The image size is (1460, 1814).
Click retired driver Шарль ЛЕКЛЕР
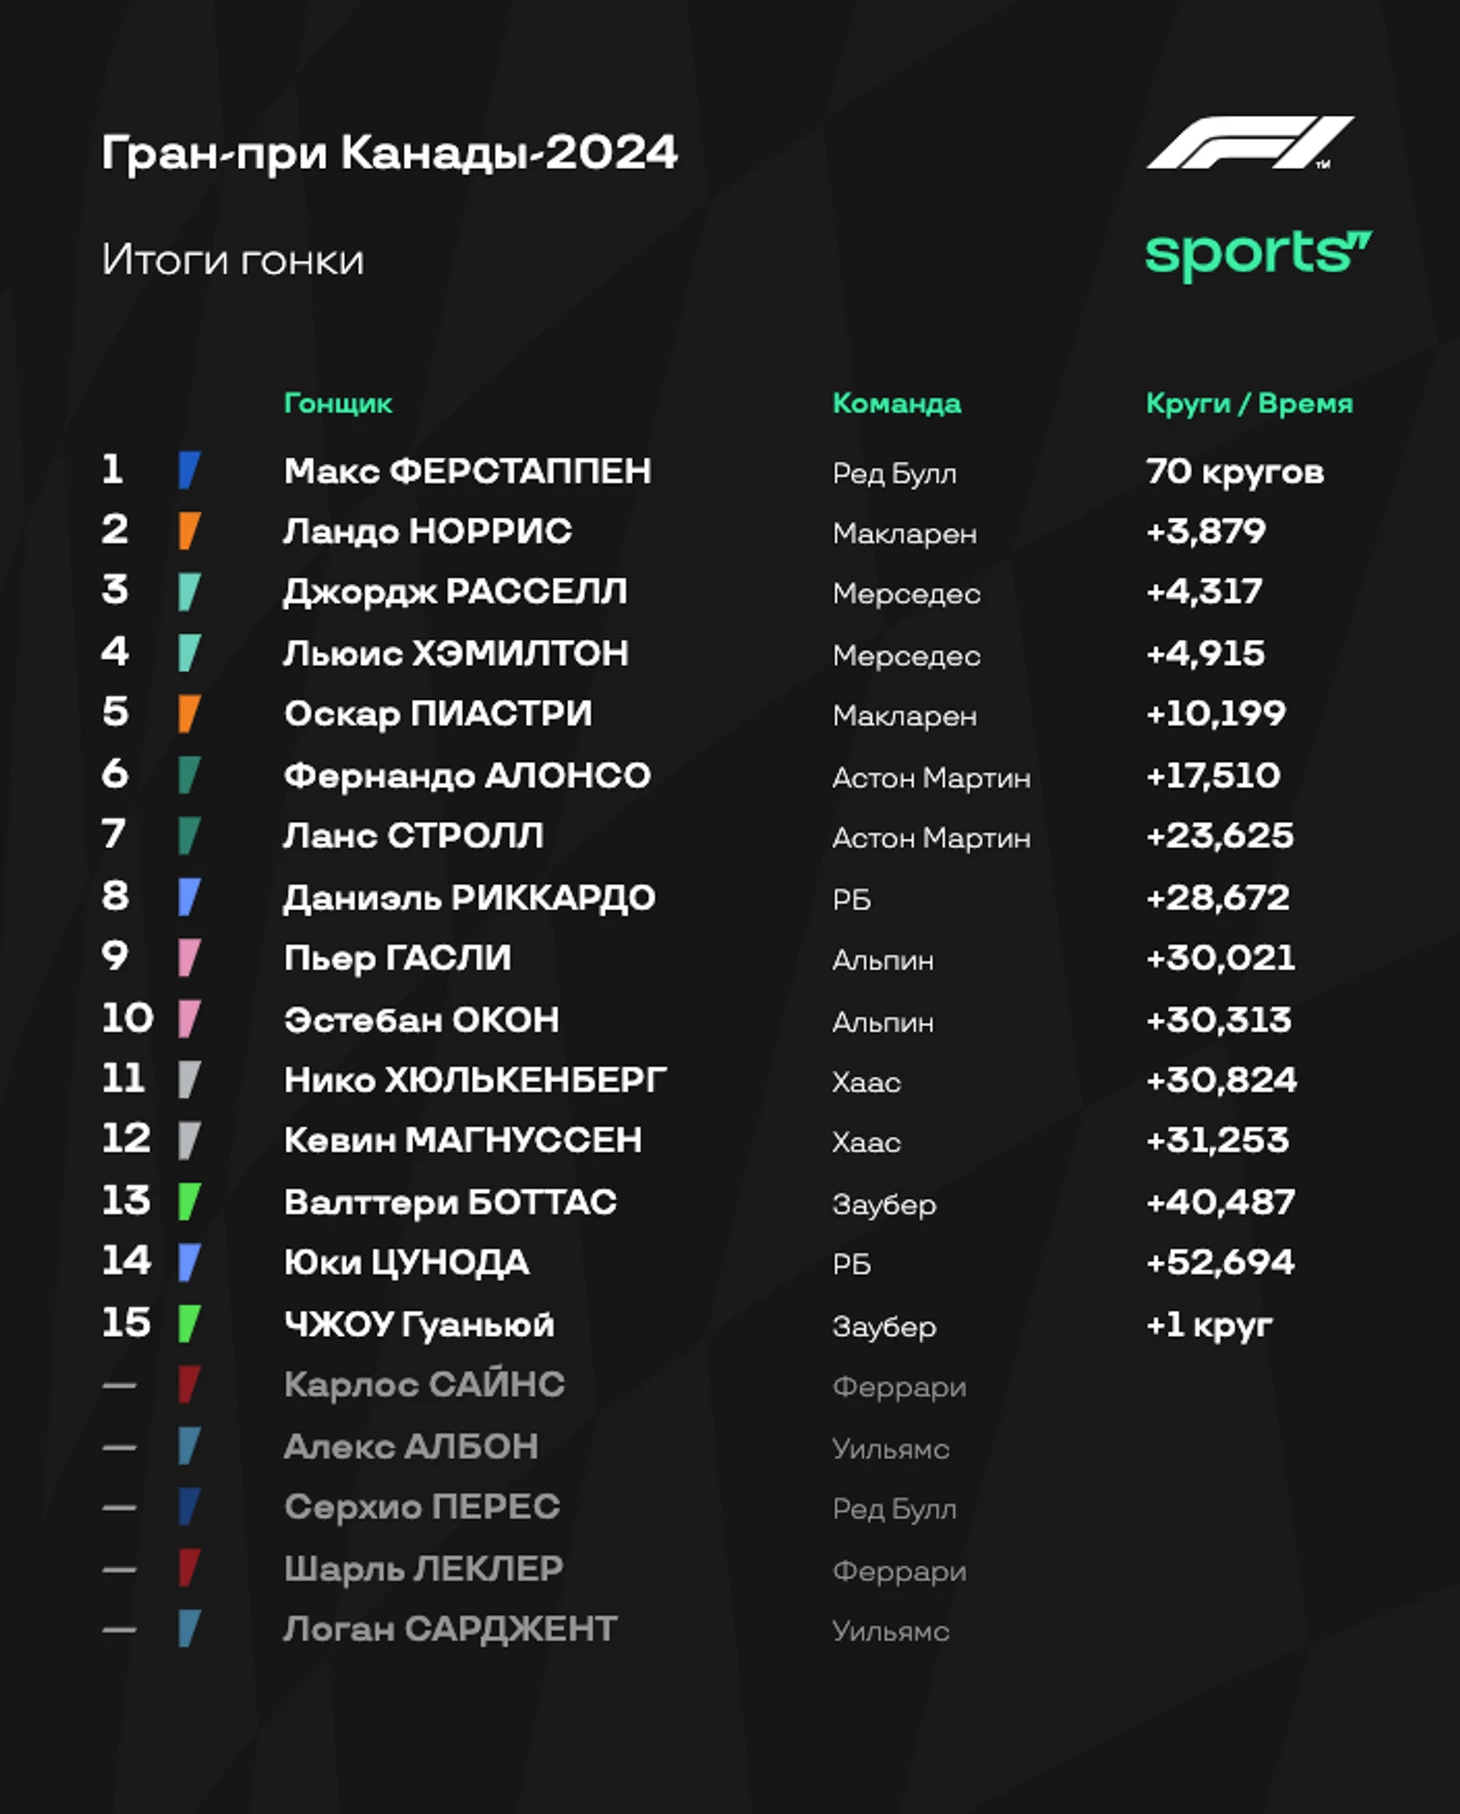(x=423, y=1568)
